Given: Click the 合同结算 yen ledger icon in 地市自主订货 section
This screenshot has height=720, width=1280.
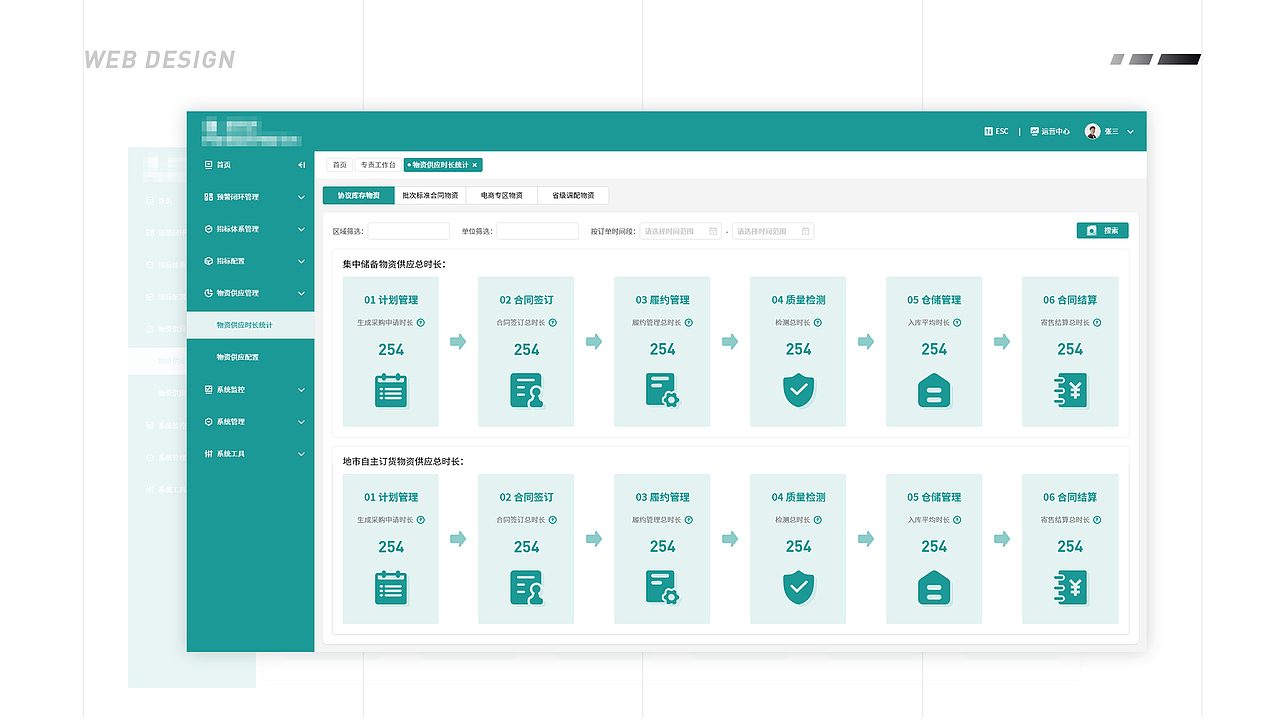Looking at the screenshot, I should [1070, 588].
